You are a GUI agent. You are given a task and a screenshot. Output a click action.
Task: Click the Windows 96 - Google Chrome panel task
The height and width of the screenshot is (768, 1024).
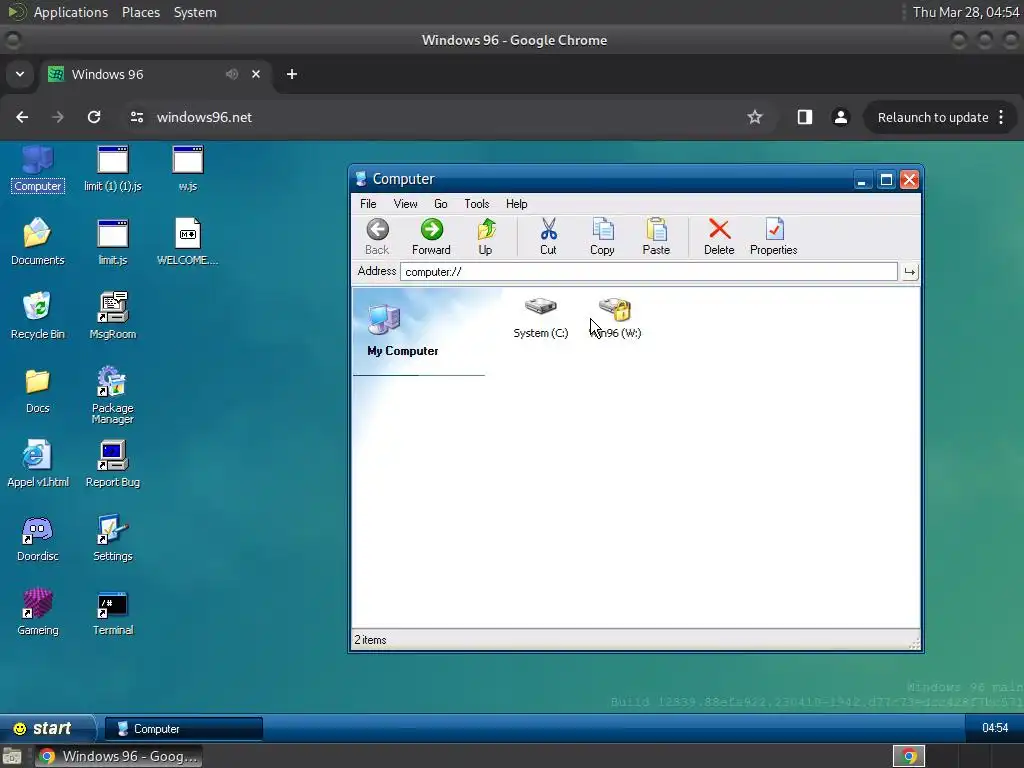point(118,756)
